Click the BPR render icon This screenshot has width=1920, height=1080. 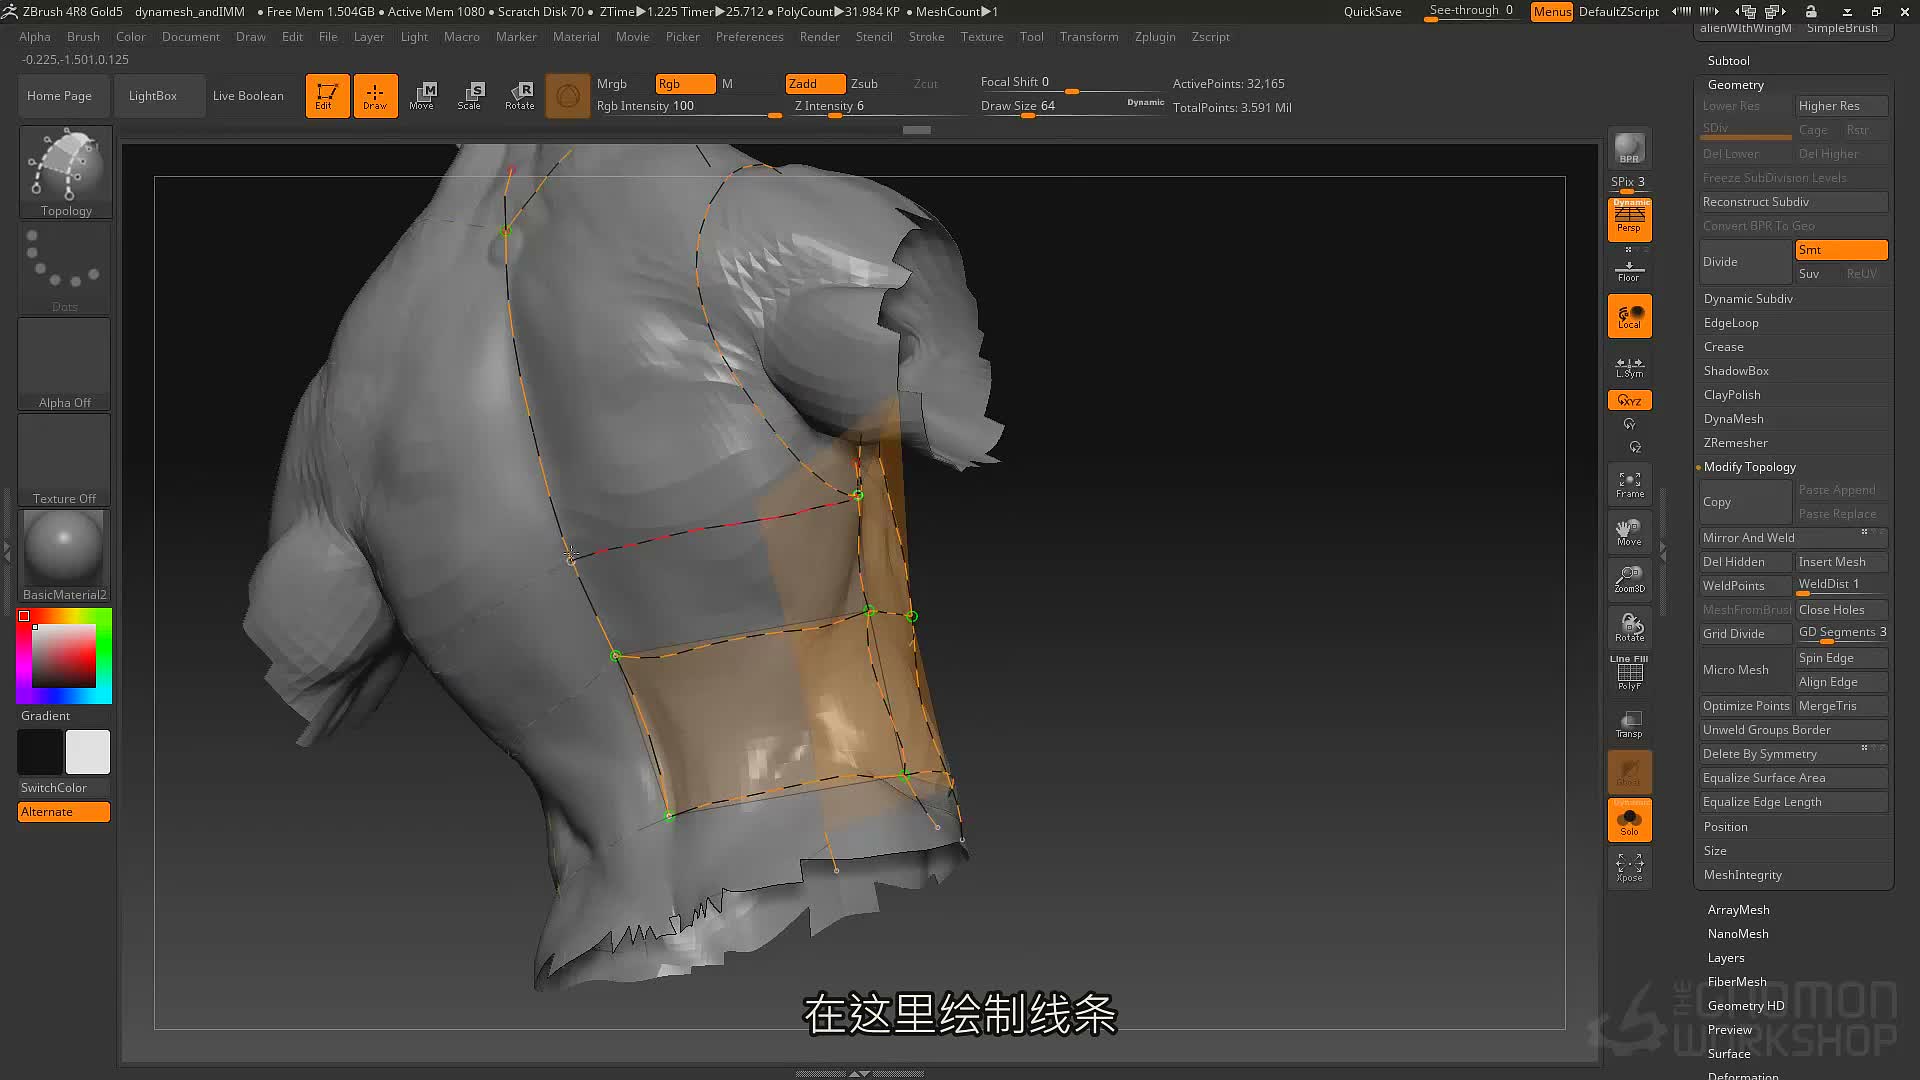[1629, 149]
